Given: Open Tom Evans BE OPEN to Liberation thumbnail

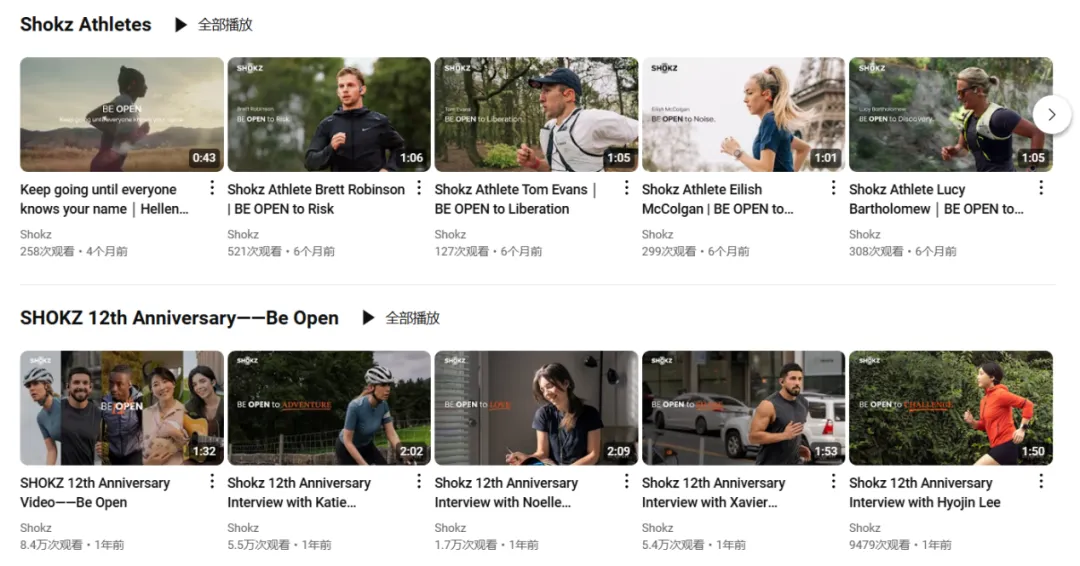Looking at the screenshot, I should coord(537,114).
